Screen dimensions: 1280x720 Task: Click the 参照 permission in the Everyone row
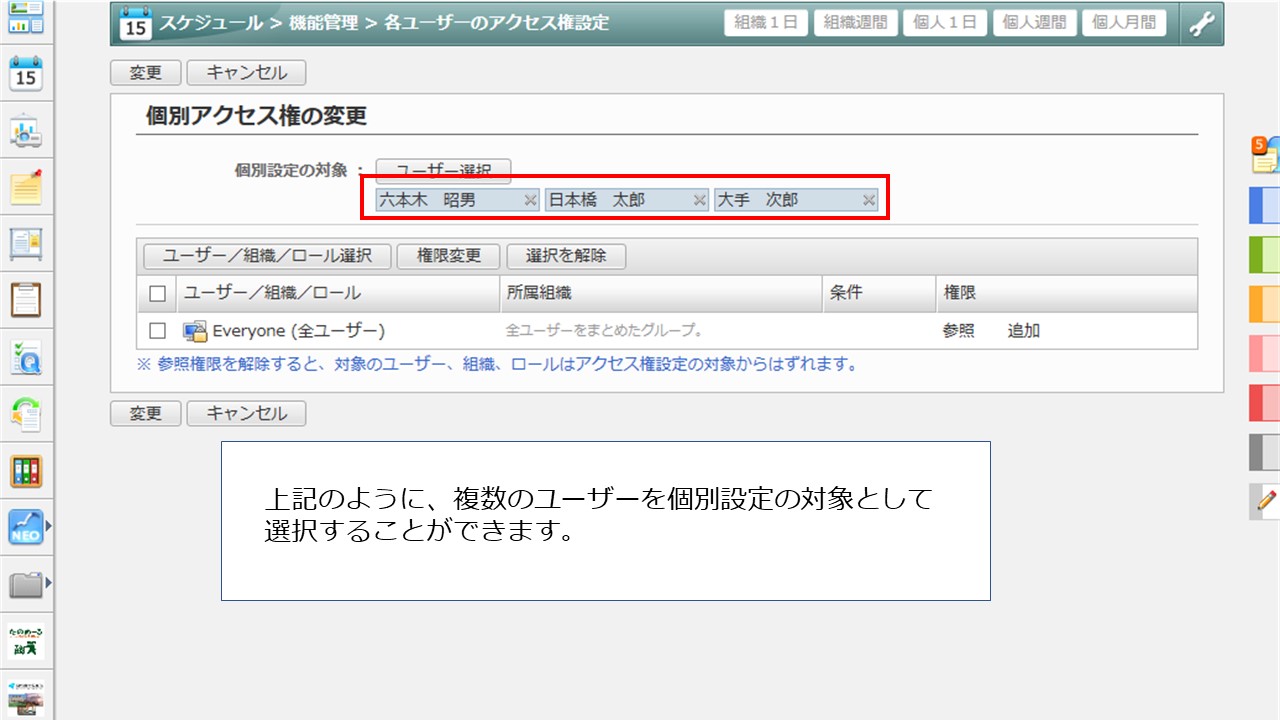tap(958, 331)
